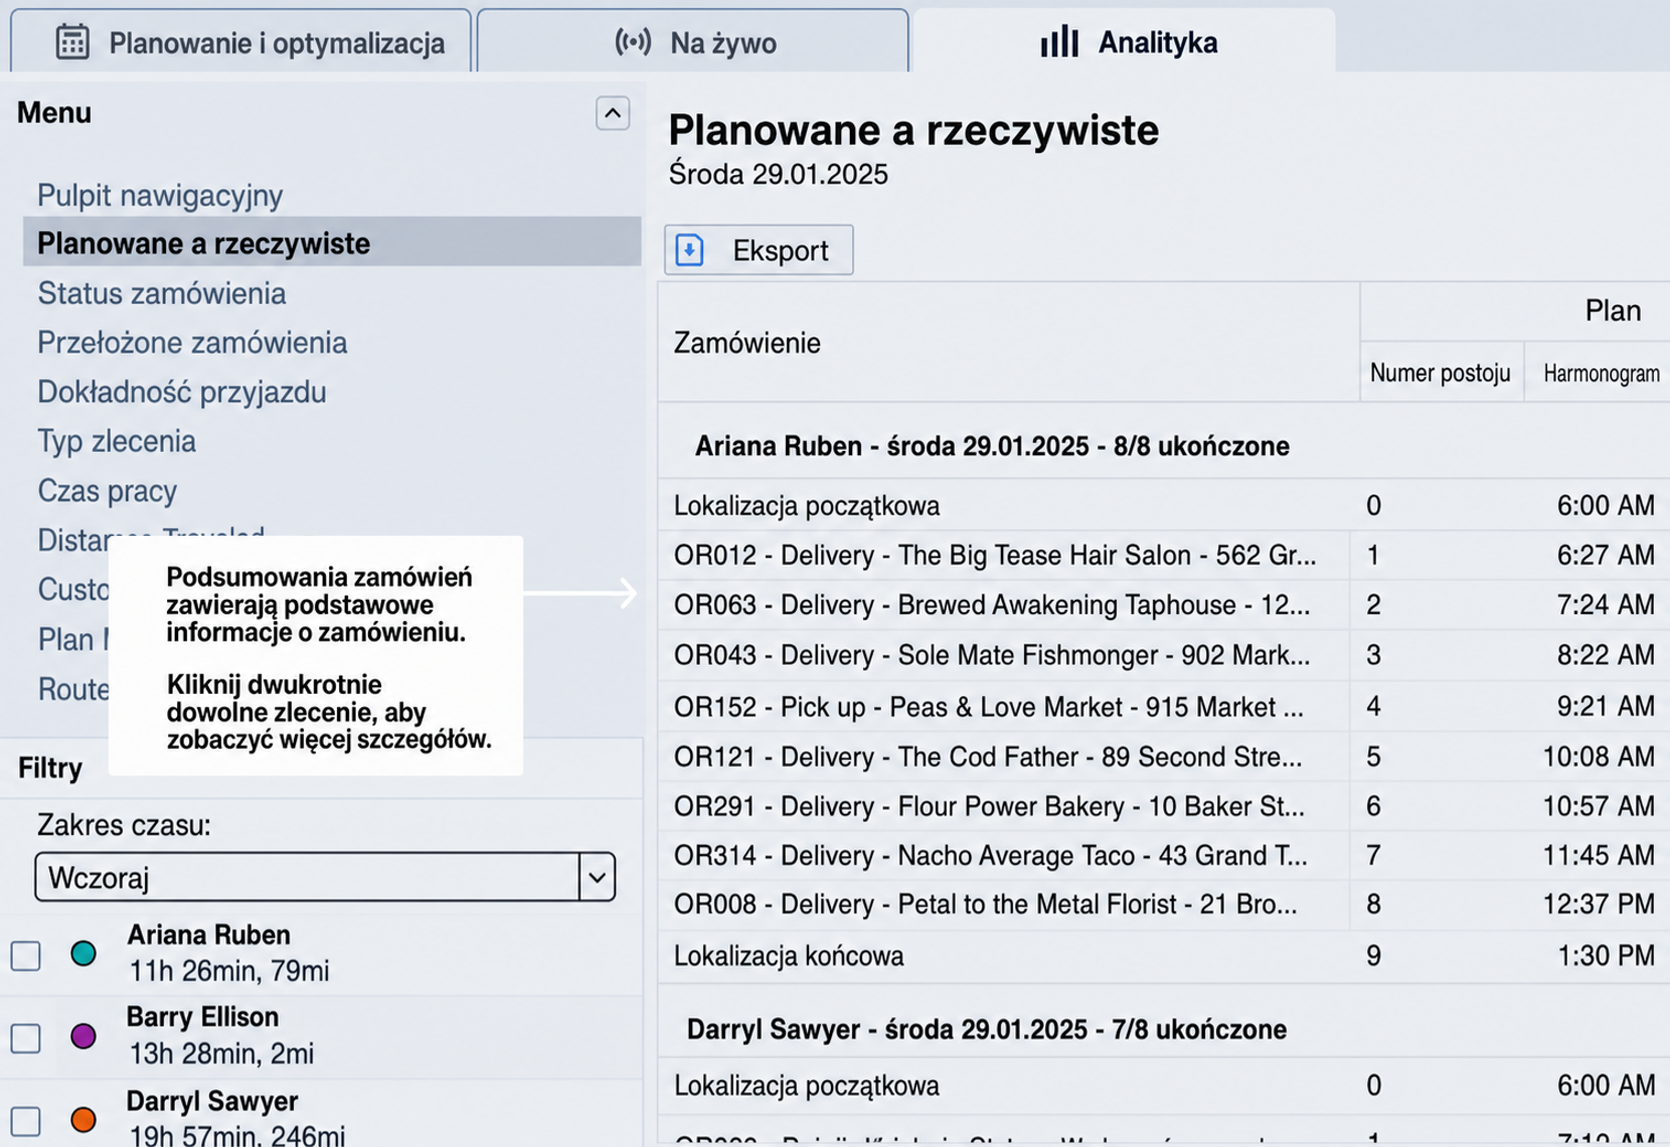Switch to the Na żywo tab

click(693, 42)
